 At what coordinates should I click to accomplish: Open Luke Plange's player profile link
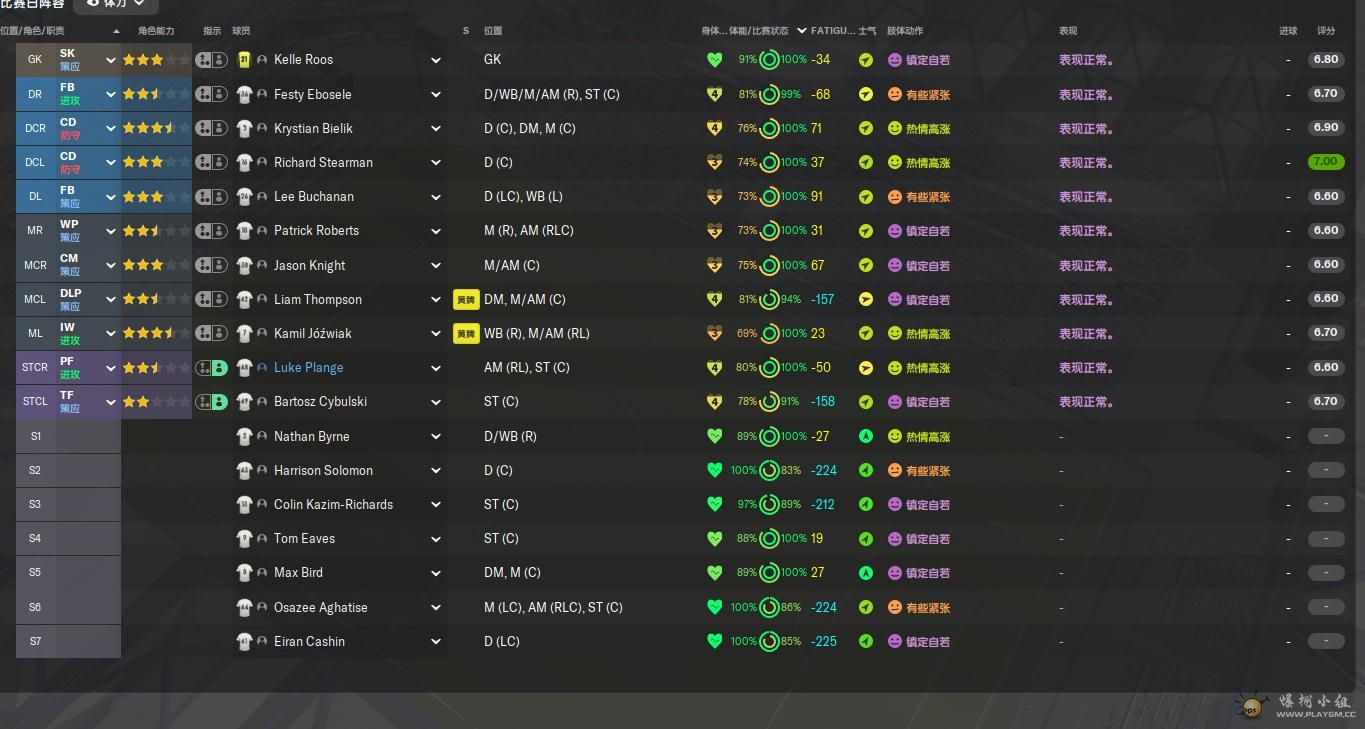pyautogui.click(x=308, y=368)
